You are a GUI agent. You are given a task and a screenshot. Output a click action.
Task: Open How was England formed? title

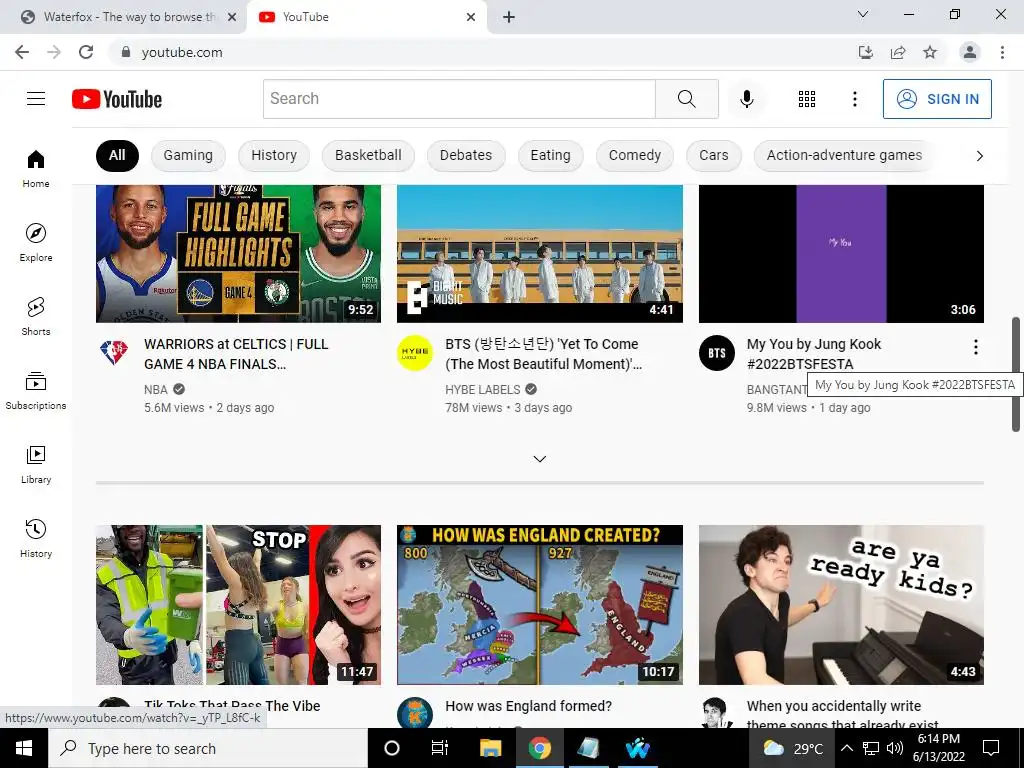(528, 706)
